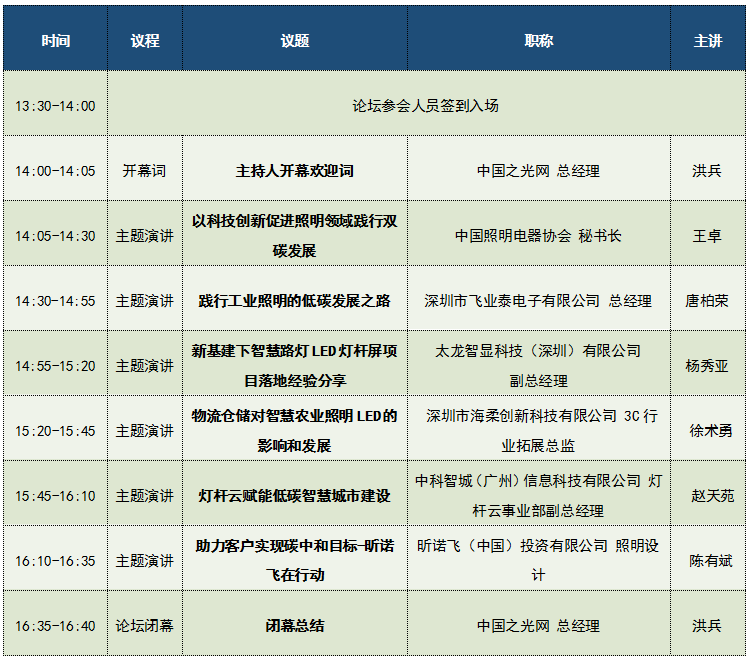This screenshot has width=751, height=660.
Task: Click the topic 助力客户实现碳中和目标-昕诺飞在行动
Action: pyautogui.click(x=295, y=561)
